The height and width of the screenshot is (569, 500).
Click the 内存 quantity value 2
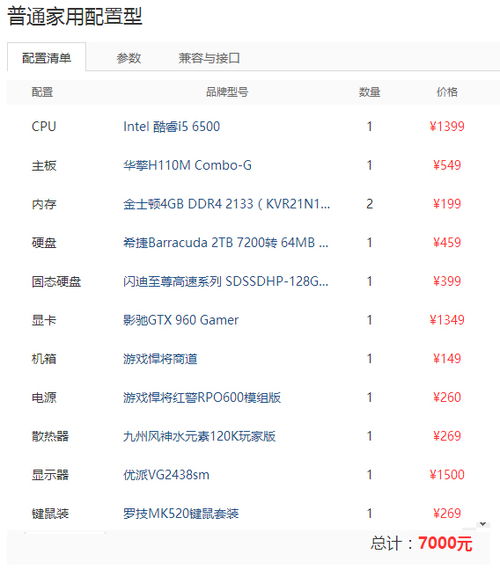(369, 204)
